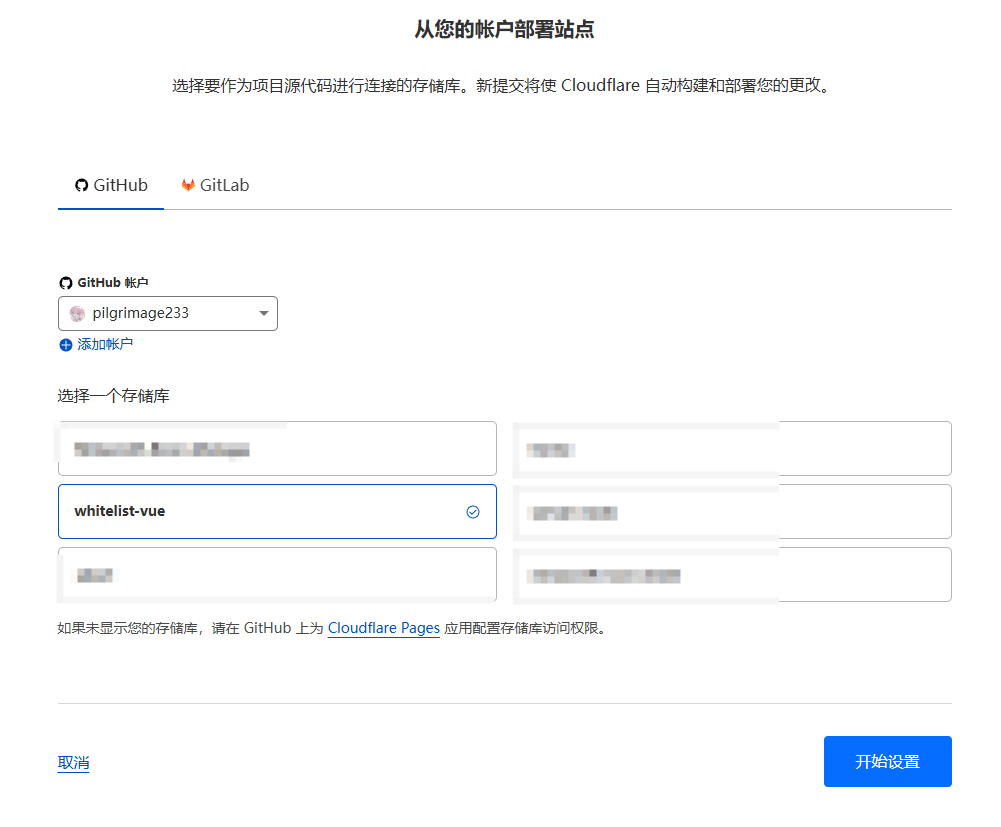The height and width of the screenshot is (827, 1001).
Task: Switch to the GitHub tab
Action: [x=111, y=185]
